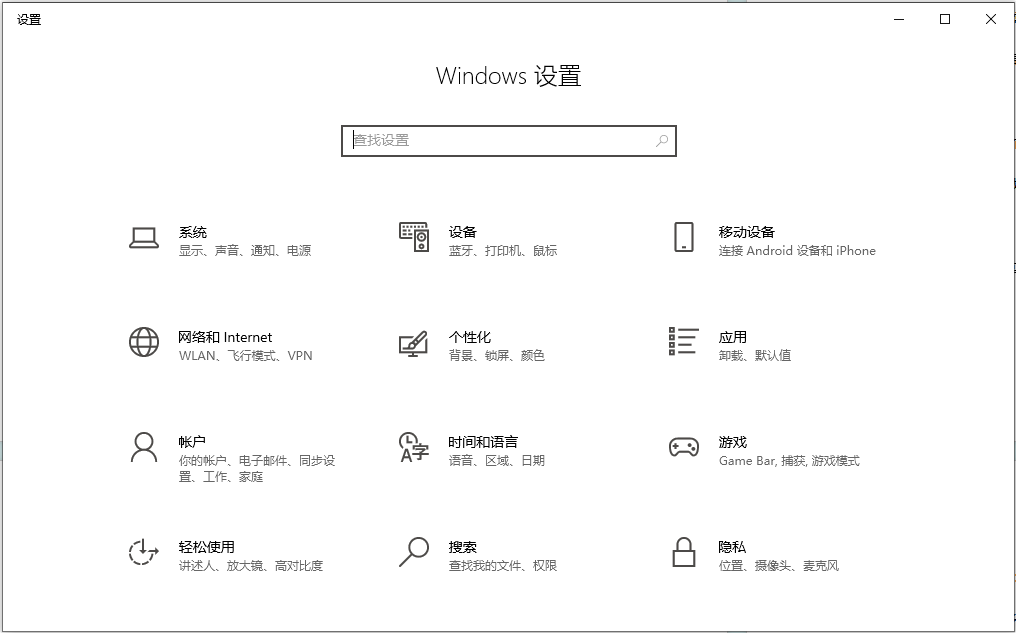Click the 设置 window title text
This screenshot has width=1016, height=633.
pyautogui.click(x=29, y=19)
